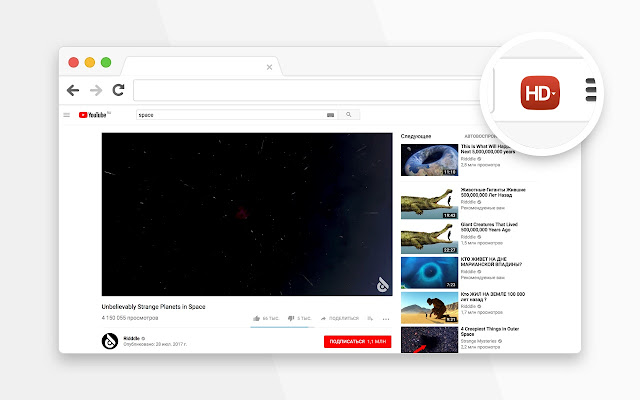Screen dimensions: 640x400
Task: Open 'Кто ЖИЛ НА ЗЕМЛЕ 100 000' title
Action: pyautogui.click(x=493, y=297)
